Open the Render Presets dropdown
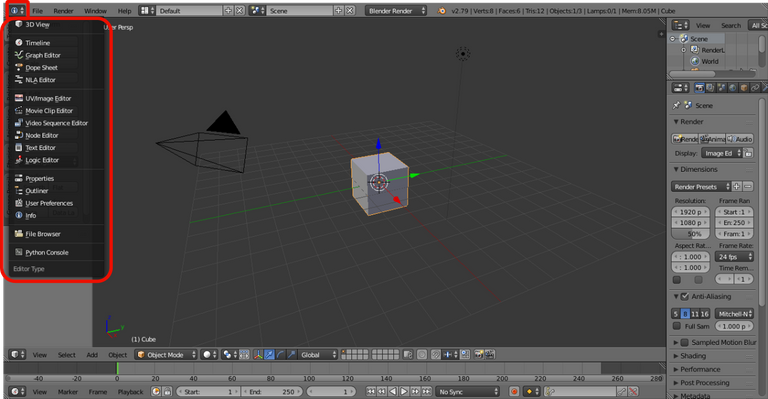768x399 pixels. (701, 187)
